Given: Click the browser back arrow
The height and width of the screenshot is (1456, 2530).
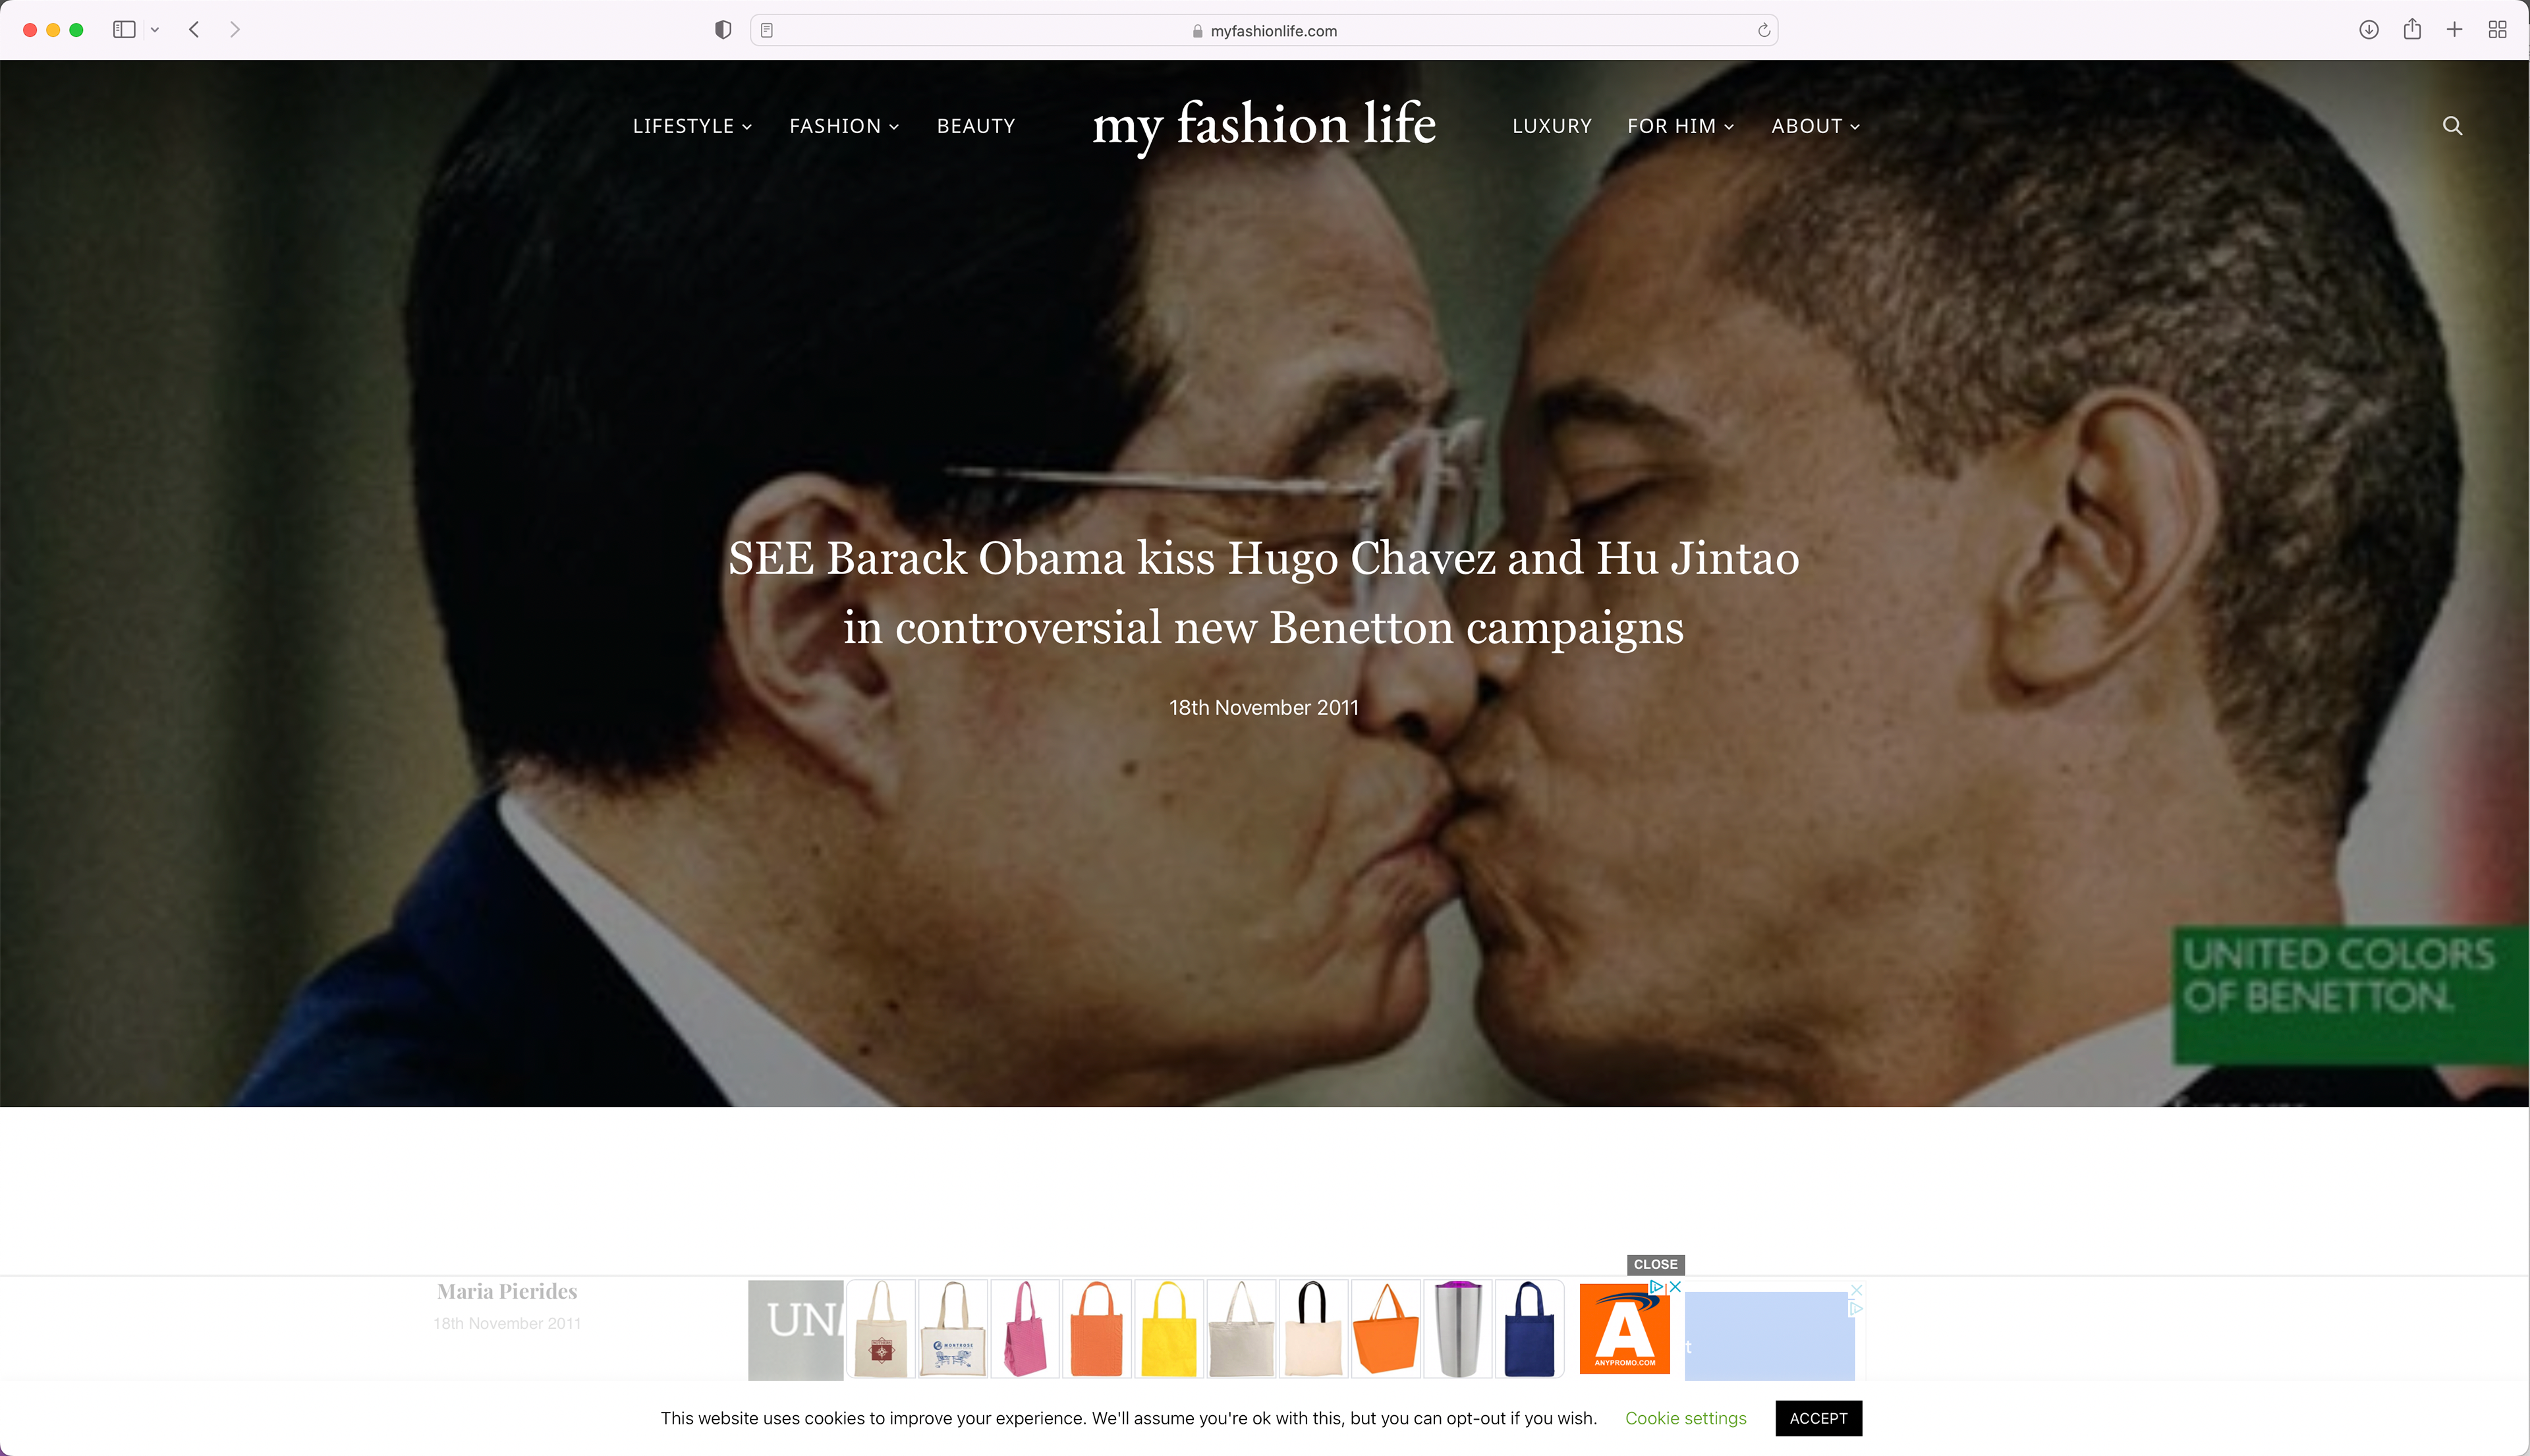Looking at the screenshot, I should tap(195, 30).
